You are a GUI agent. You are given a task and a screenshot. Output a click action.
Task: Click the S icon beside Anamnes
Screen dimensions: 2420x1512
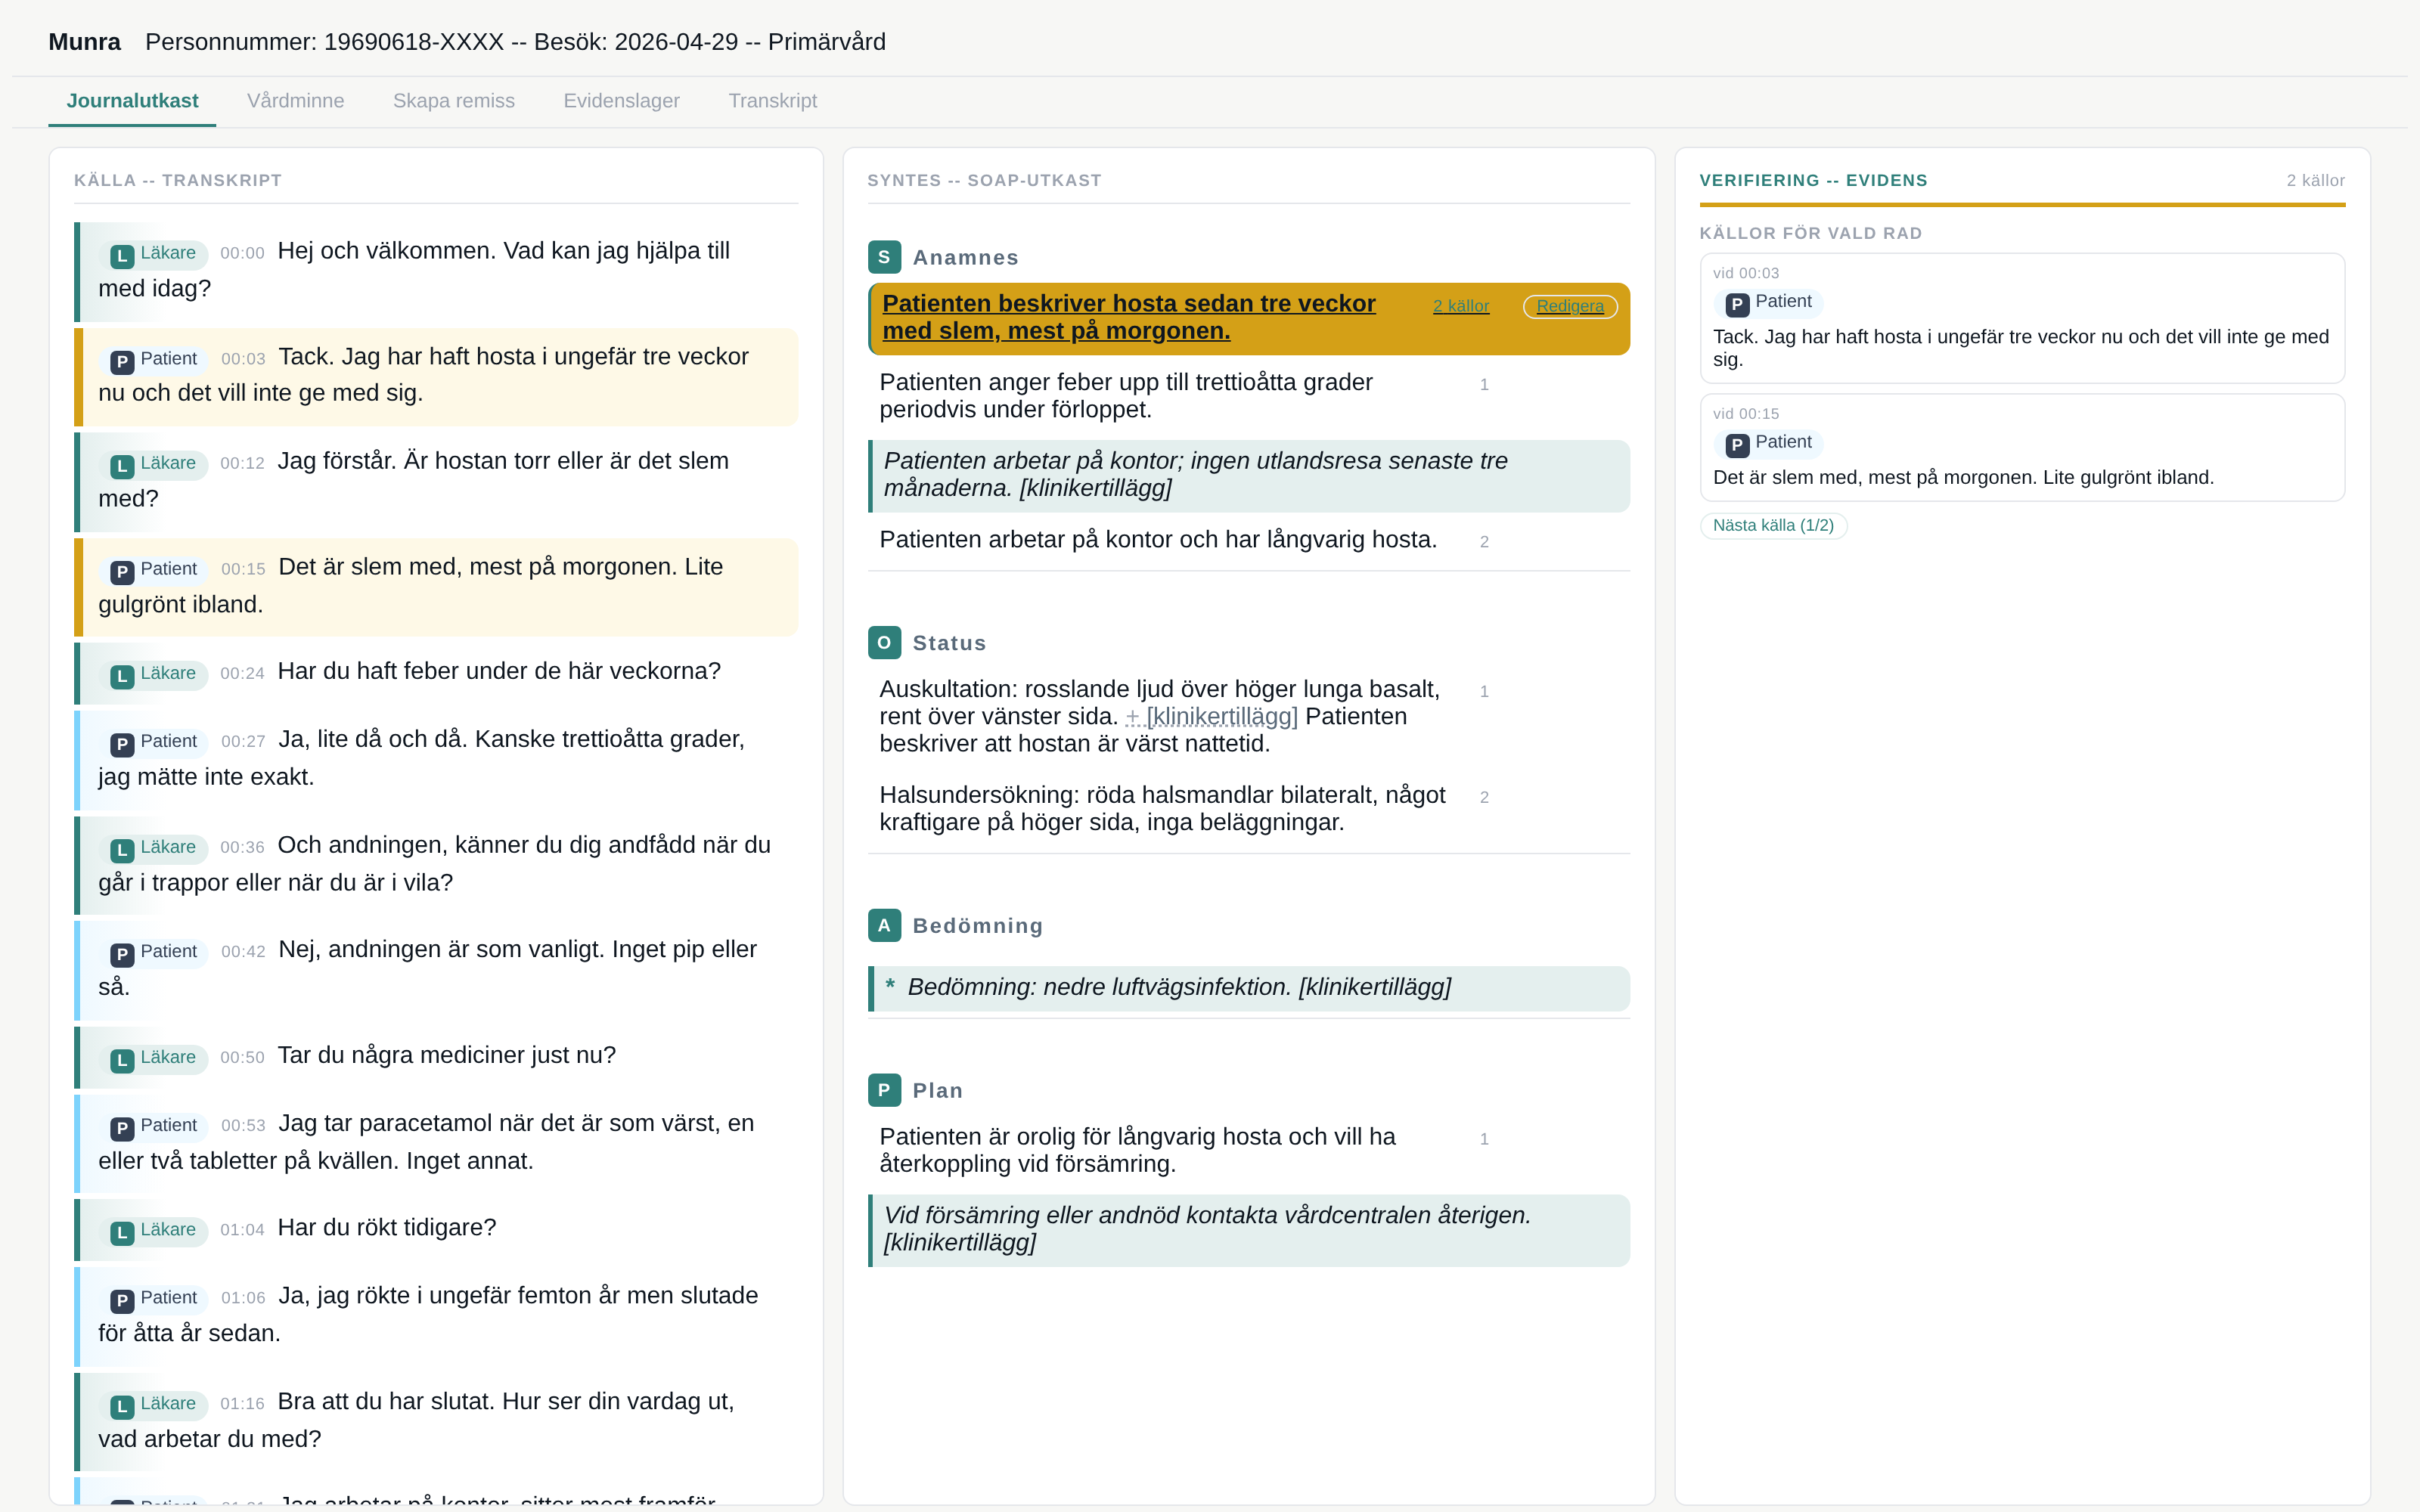(884, 257)
